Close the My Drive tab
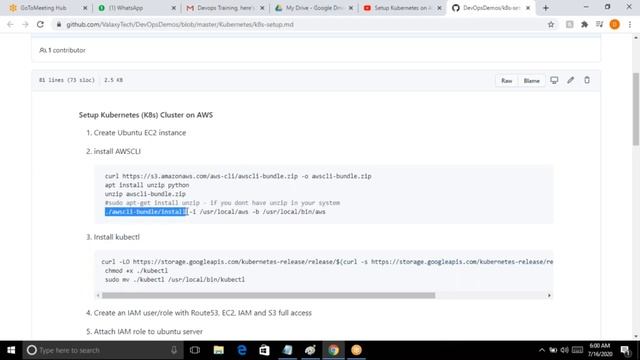Screen dimensions: 640x360 [351, 8]
